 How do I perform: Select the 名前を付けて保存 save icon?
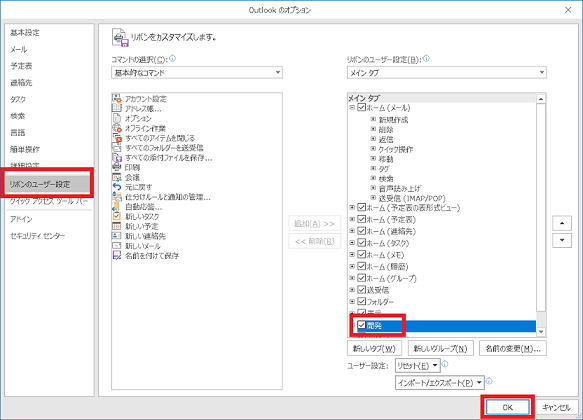tap(117, 255)
